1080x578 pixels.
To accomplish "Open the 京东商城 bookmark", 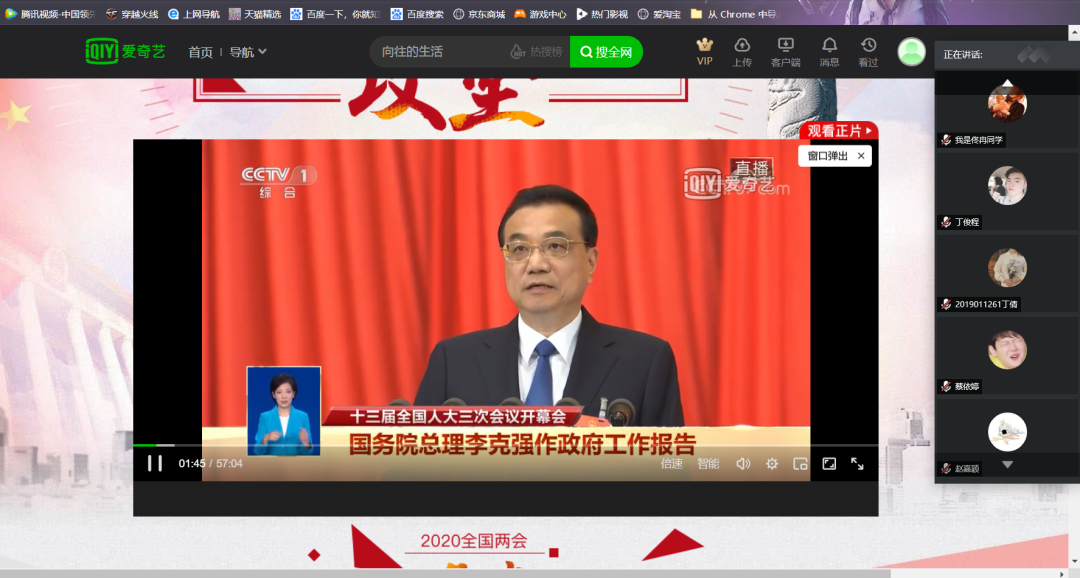I will coord(479,14).
